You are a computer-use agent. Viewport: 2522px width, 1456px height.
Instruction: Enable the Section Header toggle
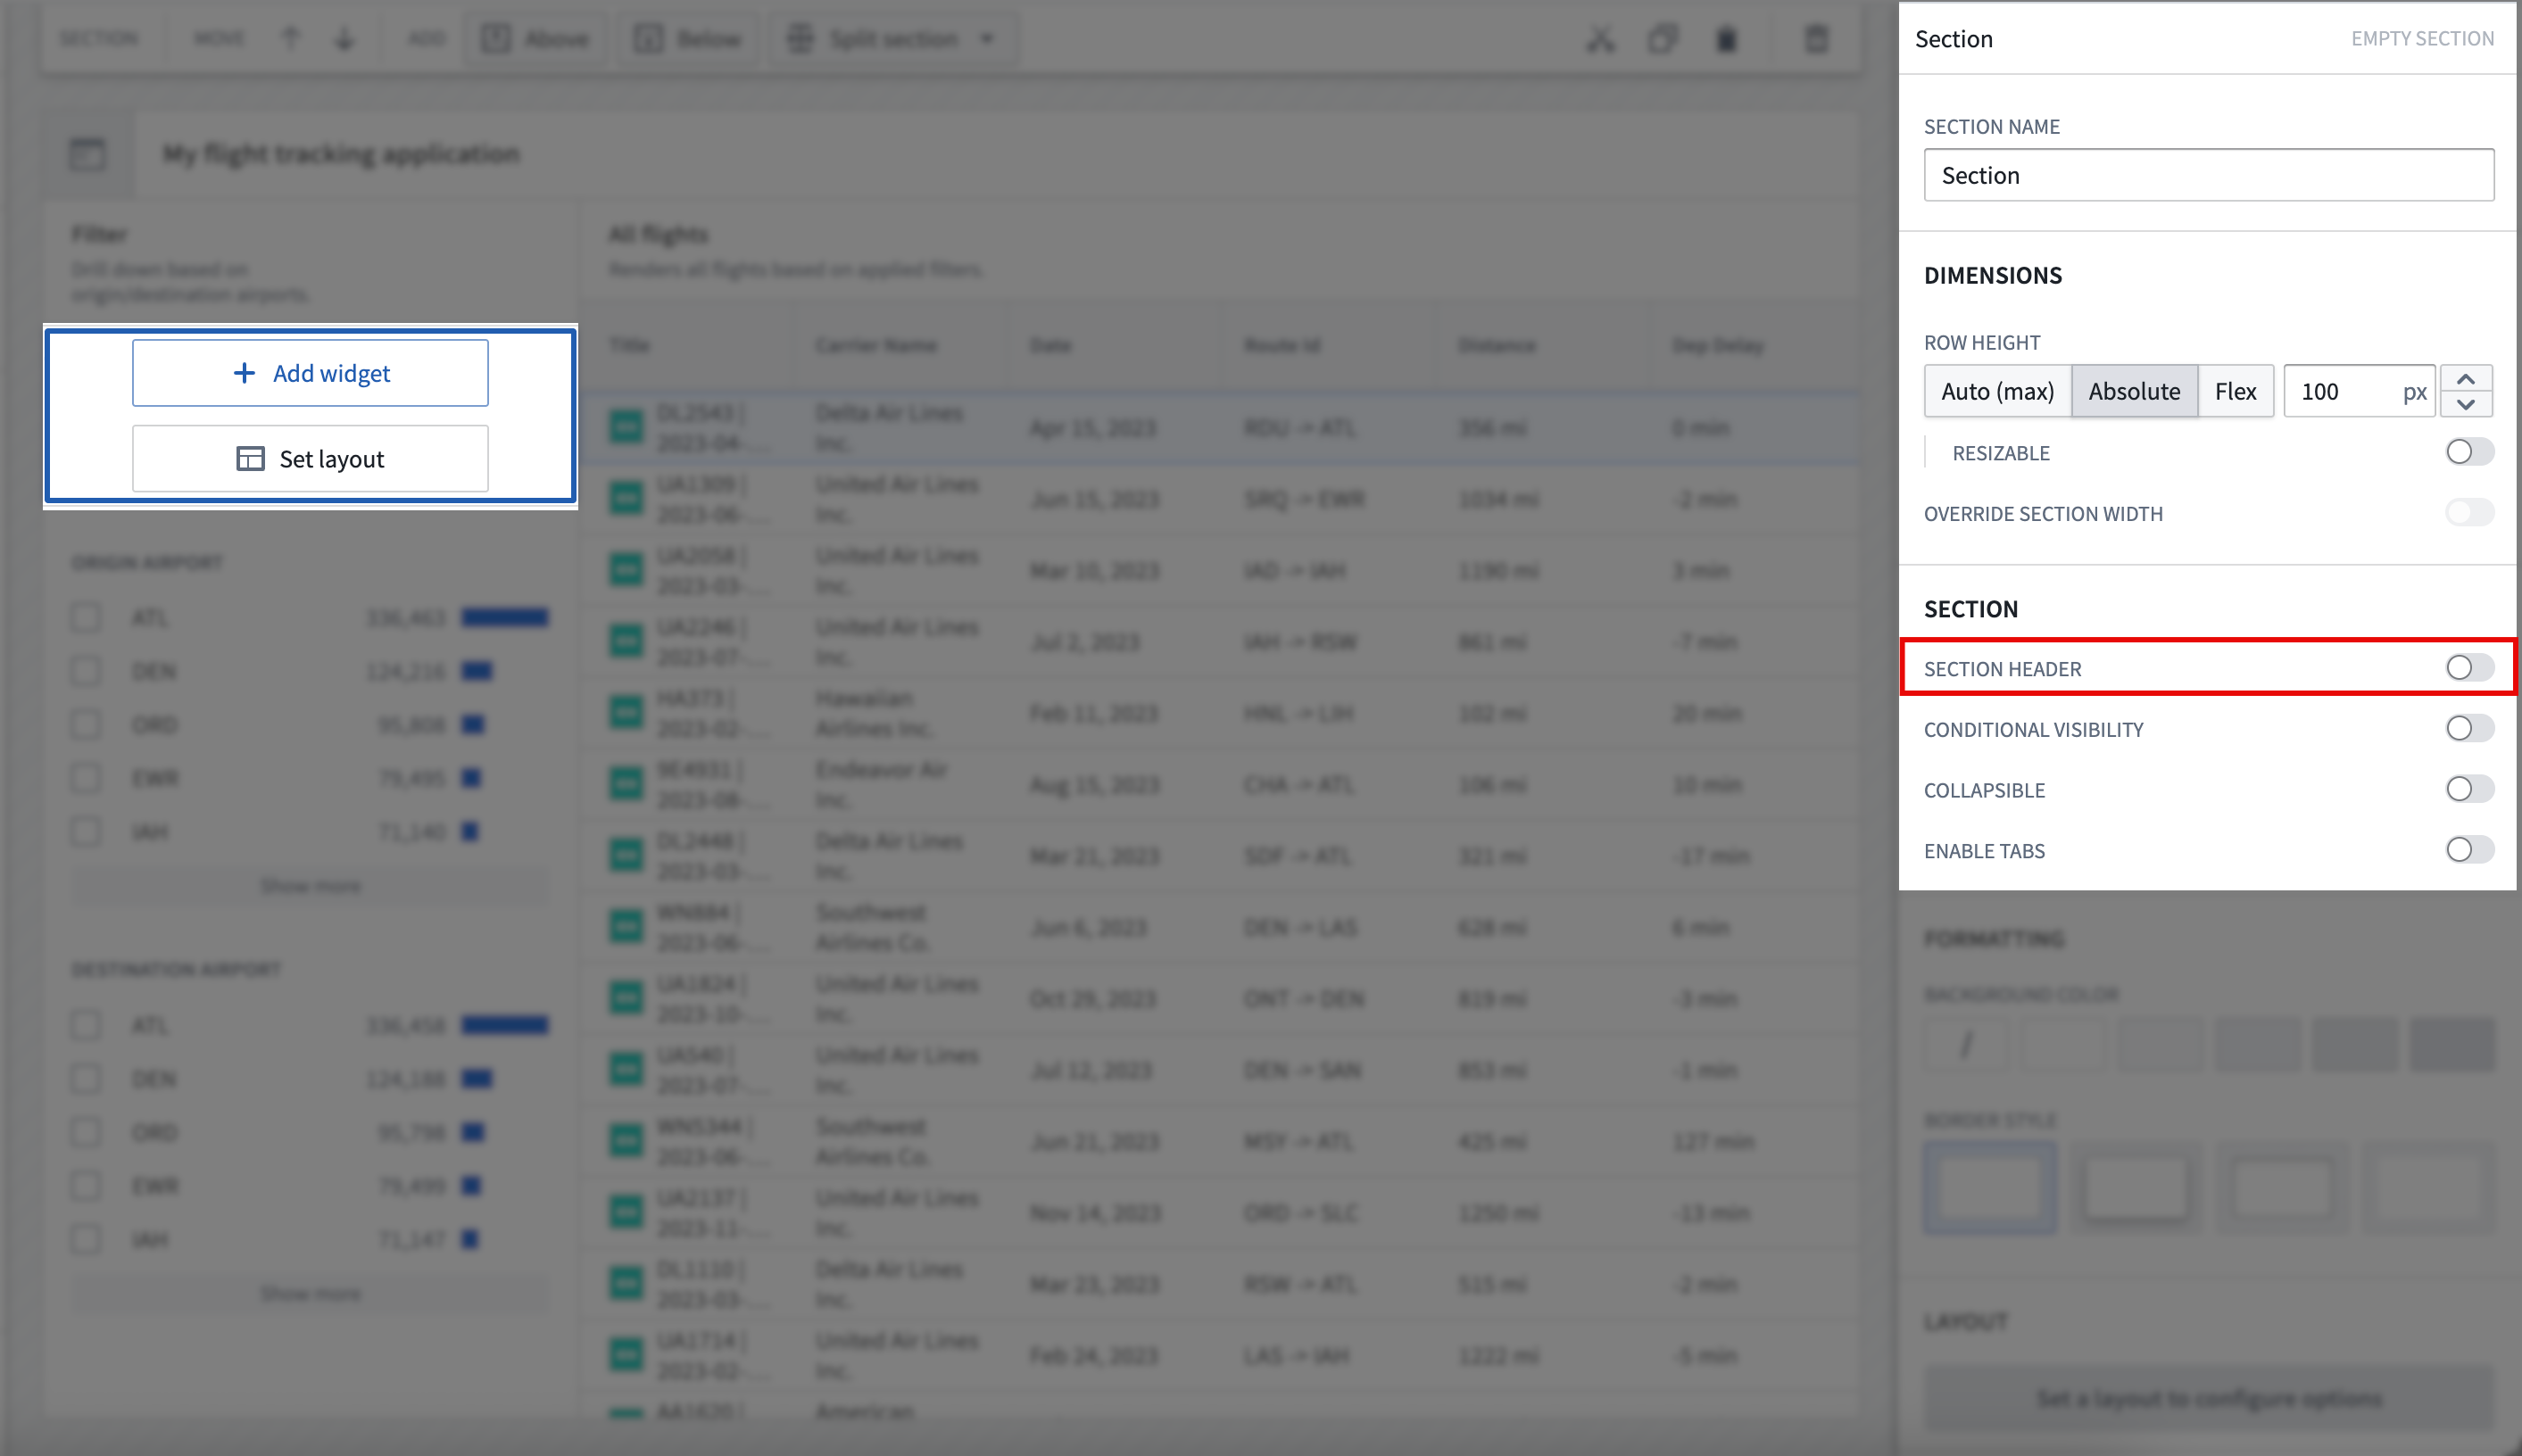click(2469, 668)
